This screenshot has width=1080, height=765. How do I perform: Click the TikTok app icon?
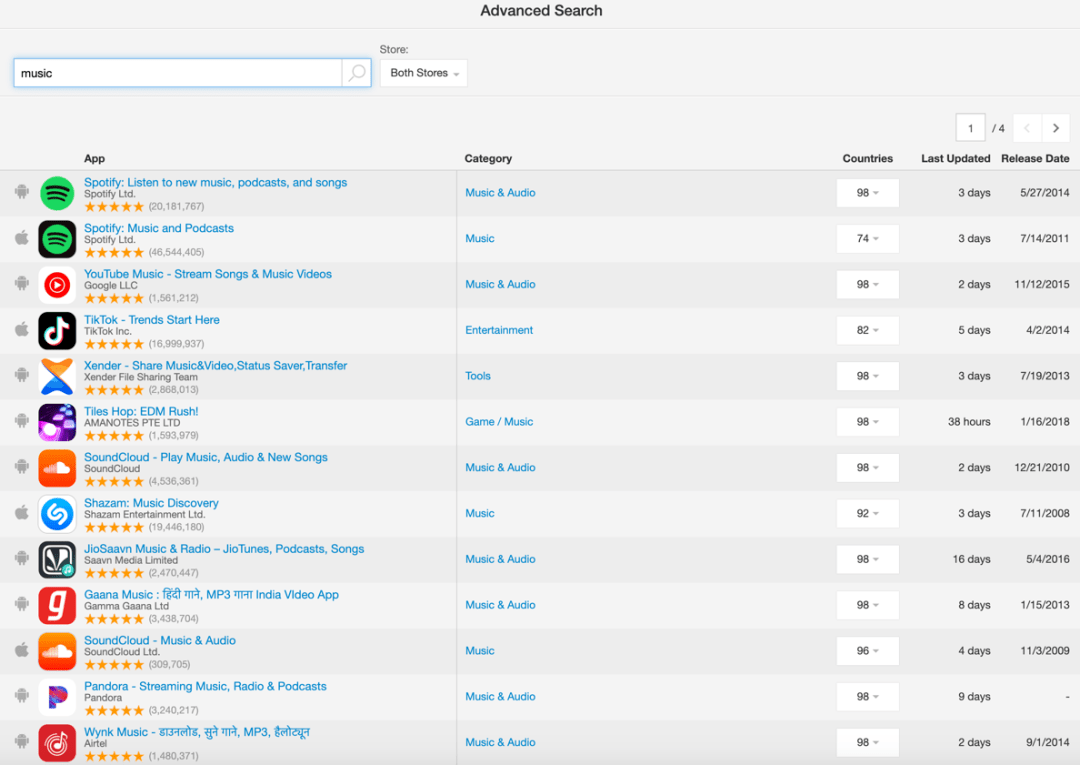(57, 331)
